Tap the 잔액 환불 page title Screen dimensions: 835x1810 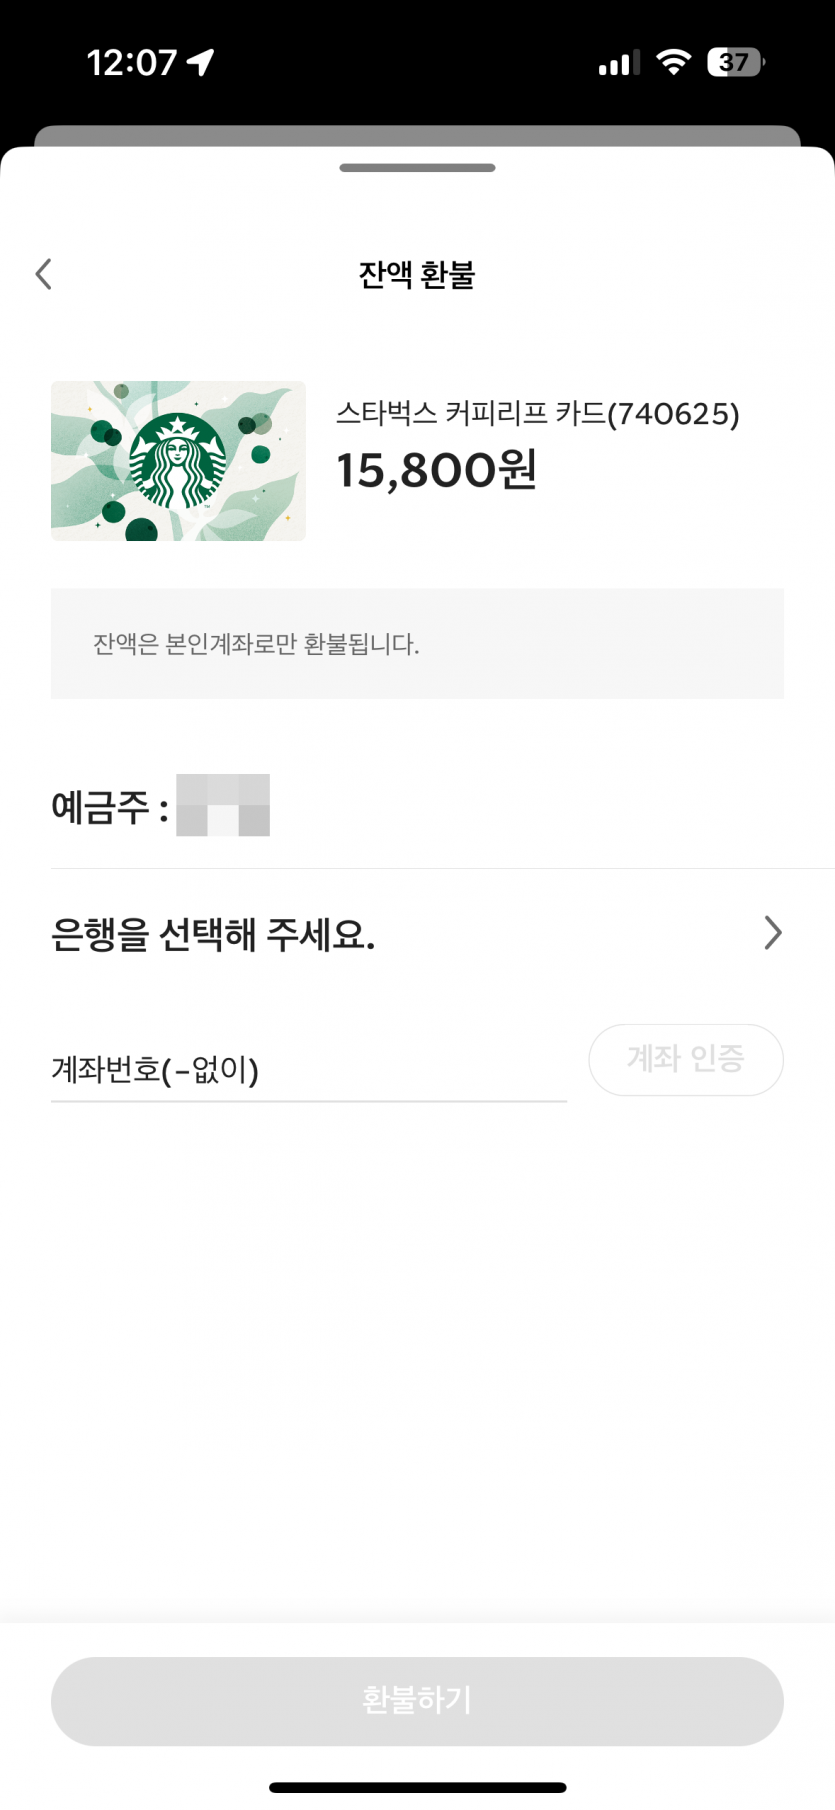pyautogui.click(x=417, y=274)
